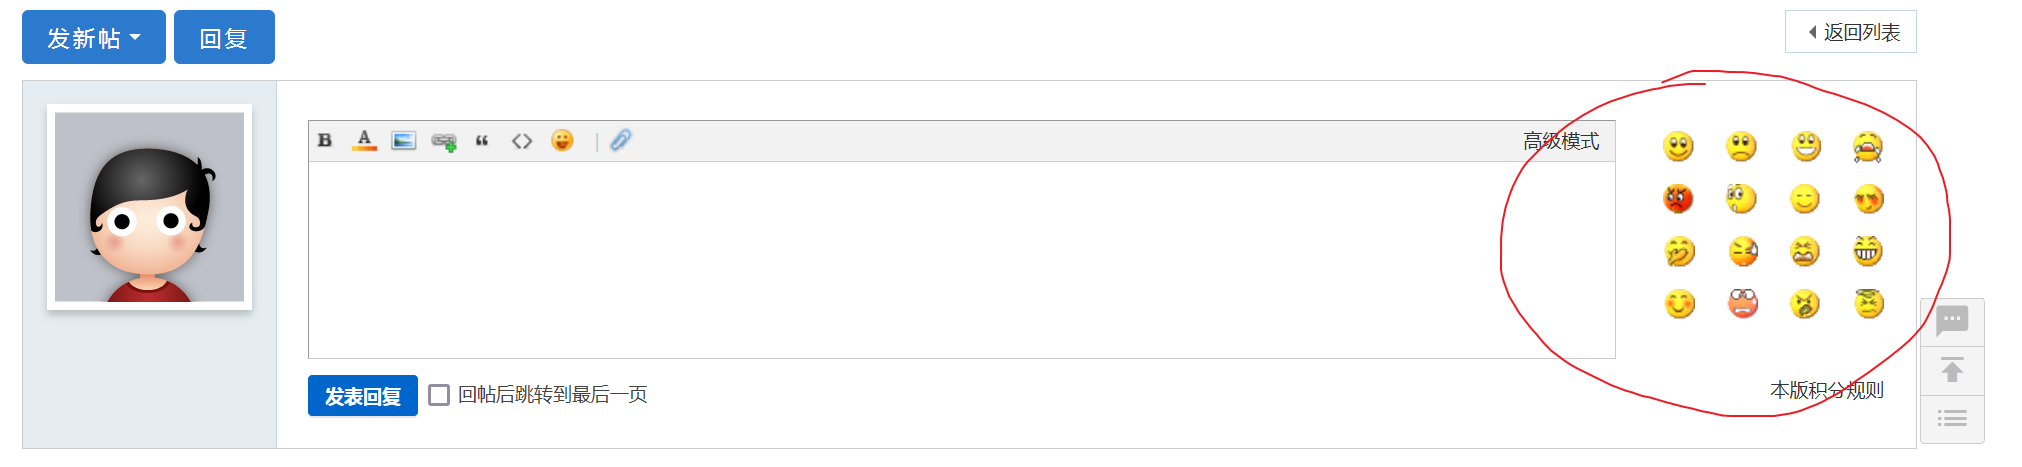
Task: Open the emoticon picker in the toolbar
Action: [563, 141]
